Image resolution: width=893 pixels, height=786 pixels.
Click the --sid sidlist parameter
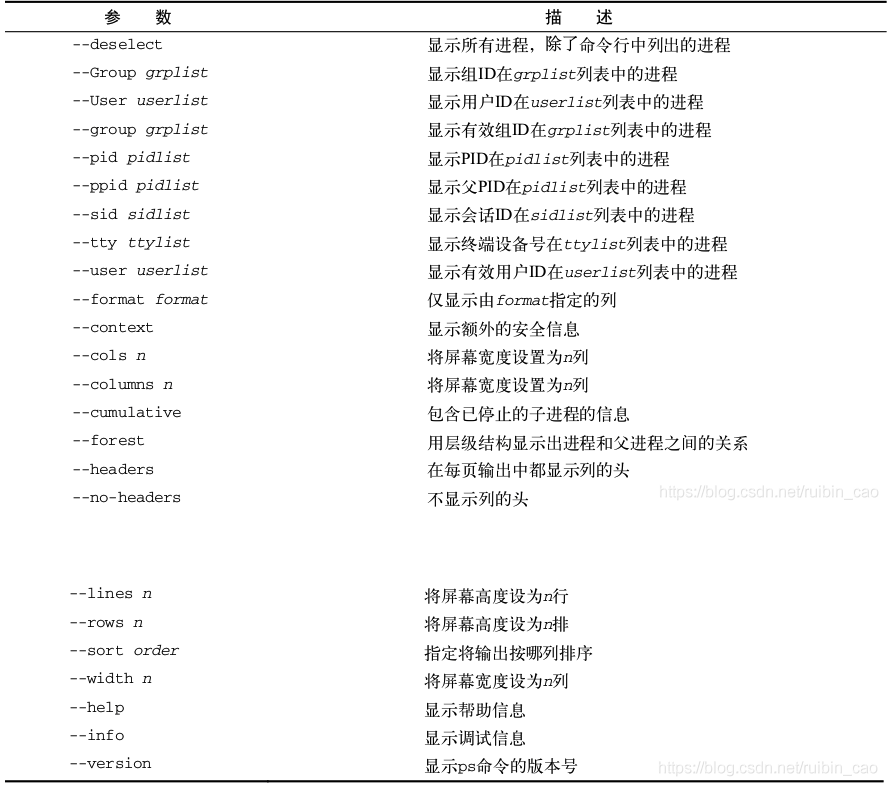pos(131,214)
